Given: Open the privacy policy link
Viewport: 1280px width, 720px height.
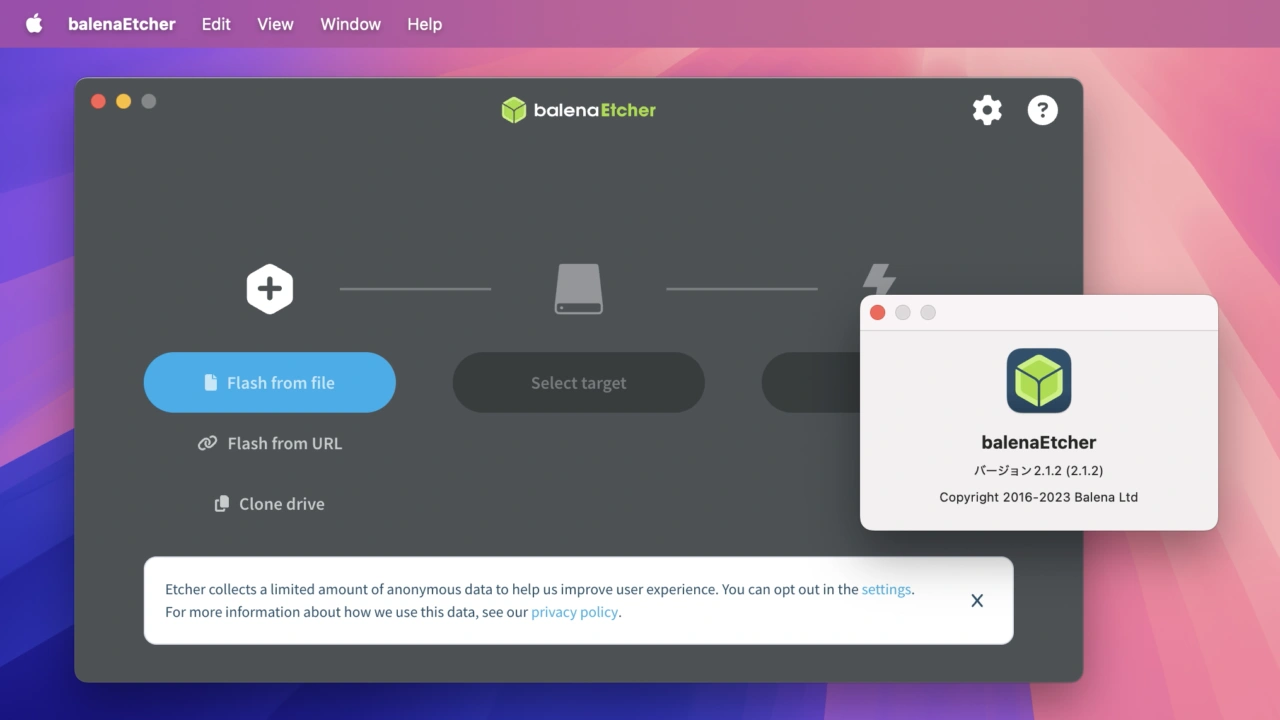Looking at the screenshot, I should (x=574, y=612).
